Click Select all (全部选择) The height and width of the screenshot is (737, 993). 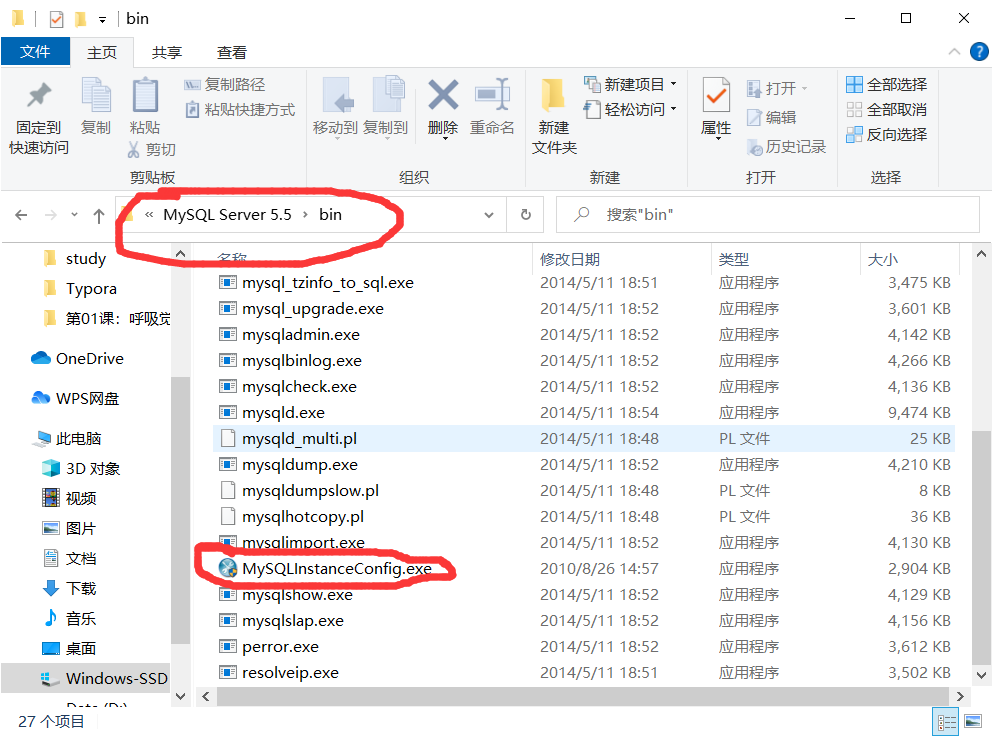coord(887,84)
